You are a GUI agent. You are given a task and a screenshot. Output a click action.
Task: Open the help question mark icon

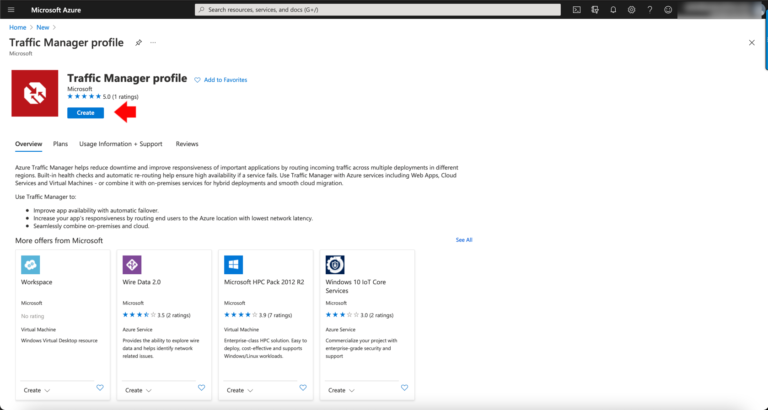(x=649, y=10)
